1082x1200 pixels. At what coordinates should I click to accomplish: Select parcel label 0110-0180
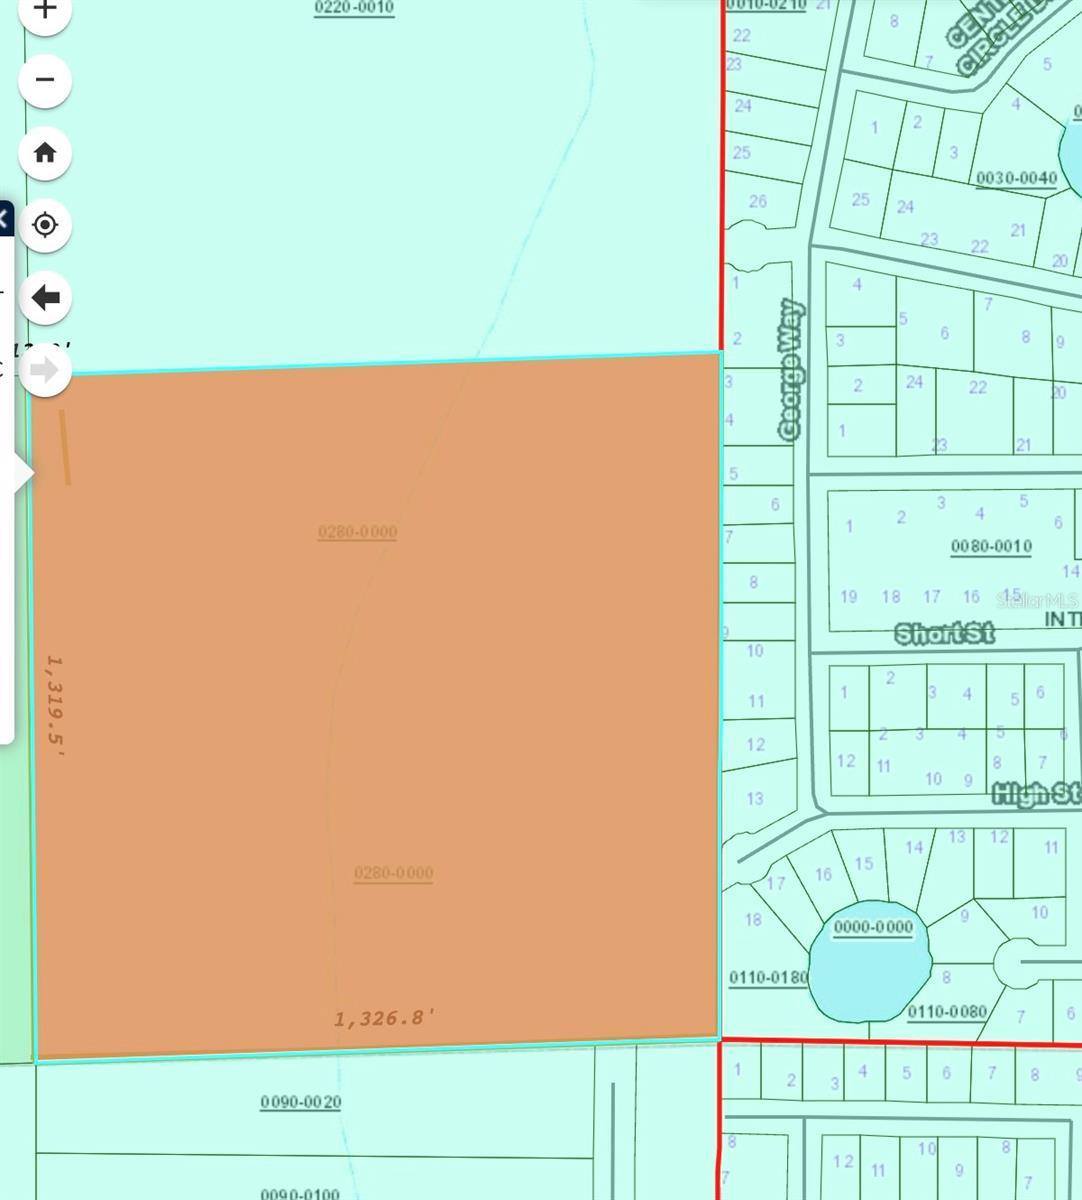[x=768, y=977]
